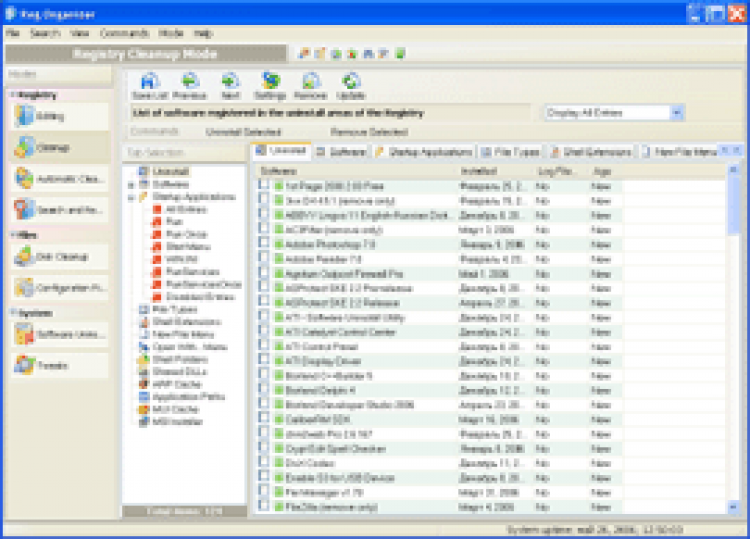Open the Mode menu
The width and height of the screenshot is (750, 539).
coord(171,33)
